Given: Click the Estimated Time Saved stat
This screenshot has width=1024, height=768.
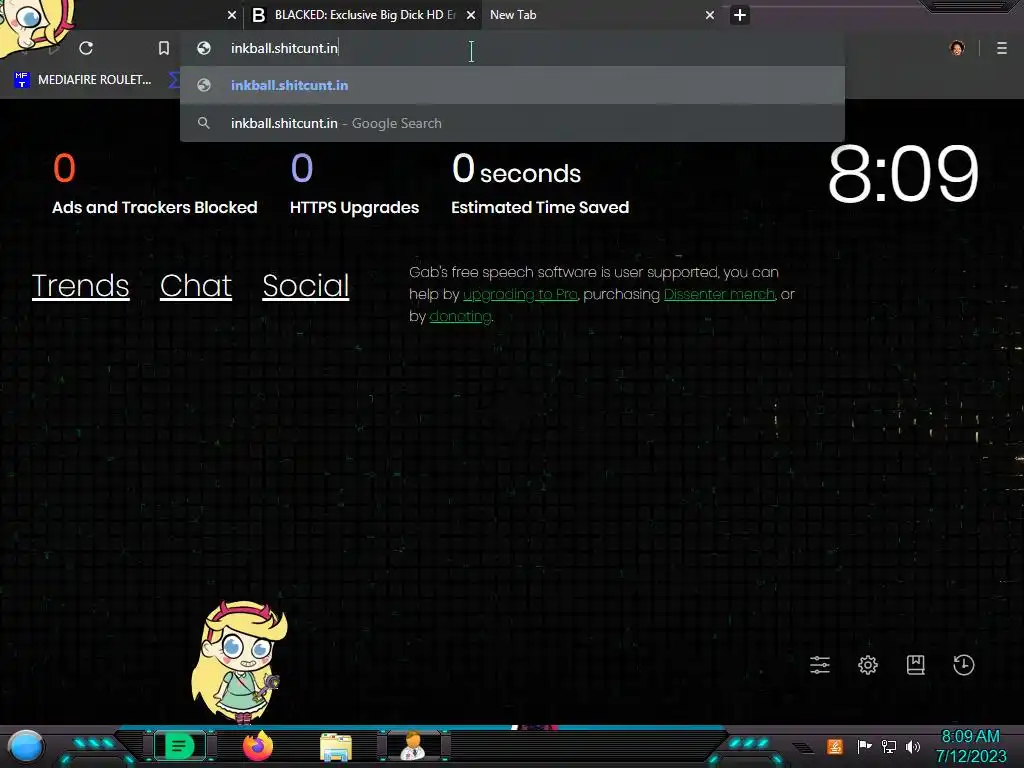Looking at the screenshot, I should click(x=540, y=184).
